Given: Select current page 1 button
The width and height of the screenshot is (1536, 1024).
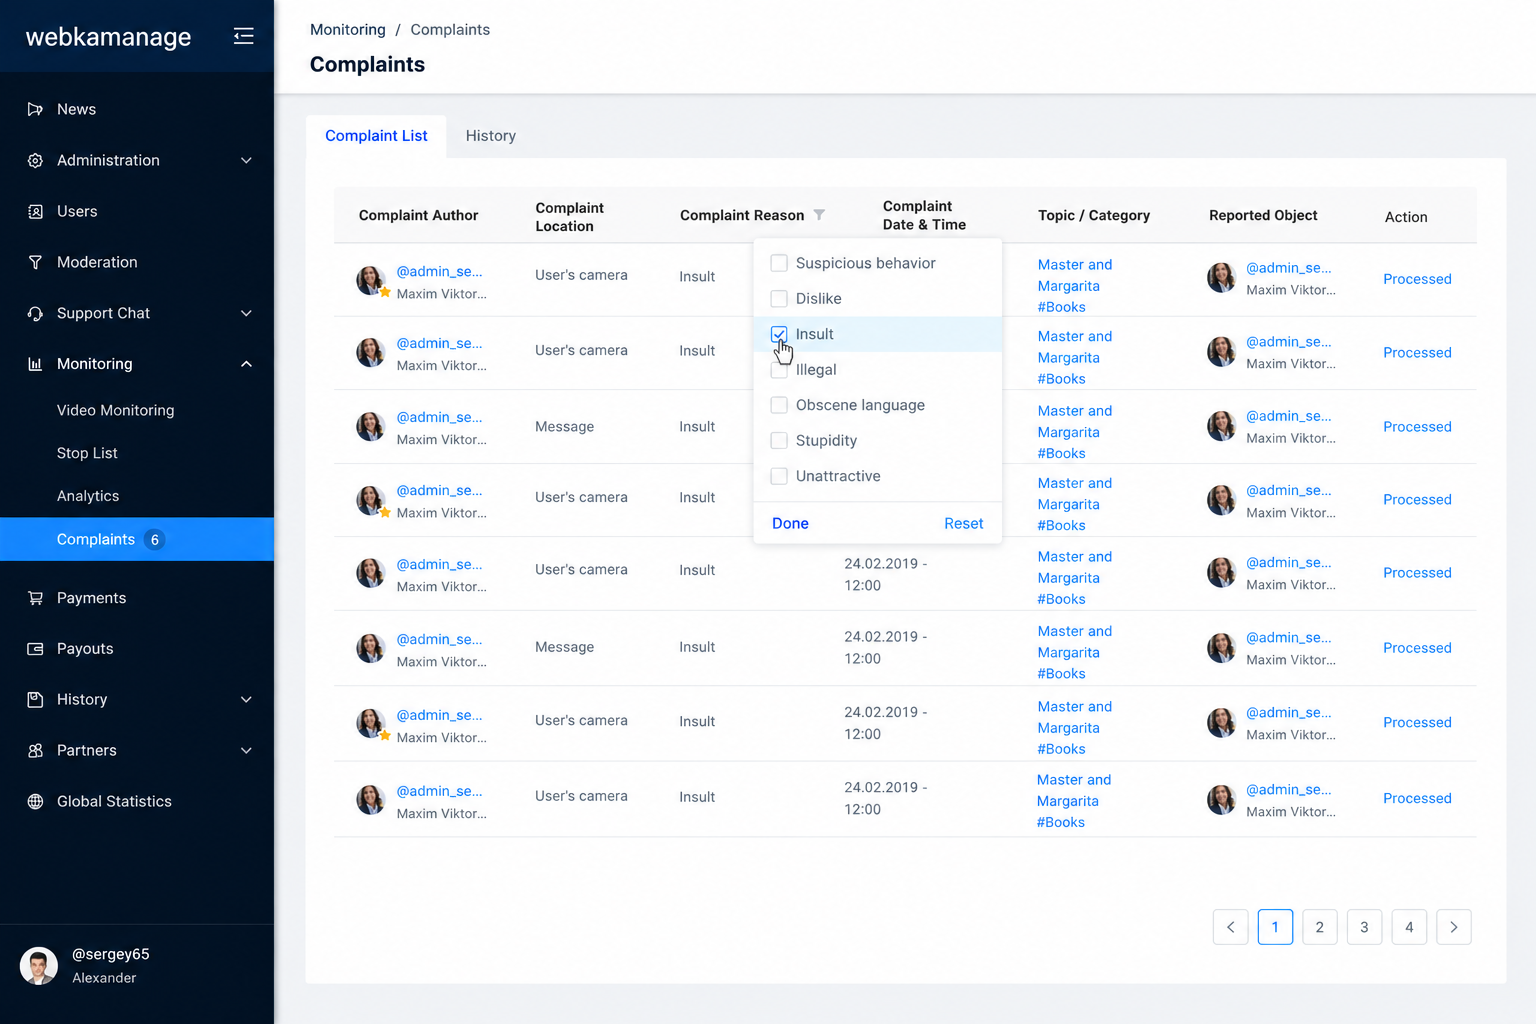Looking at the screenshot, I should (x=1275, y=927).
